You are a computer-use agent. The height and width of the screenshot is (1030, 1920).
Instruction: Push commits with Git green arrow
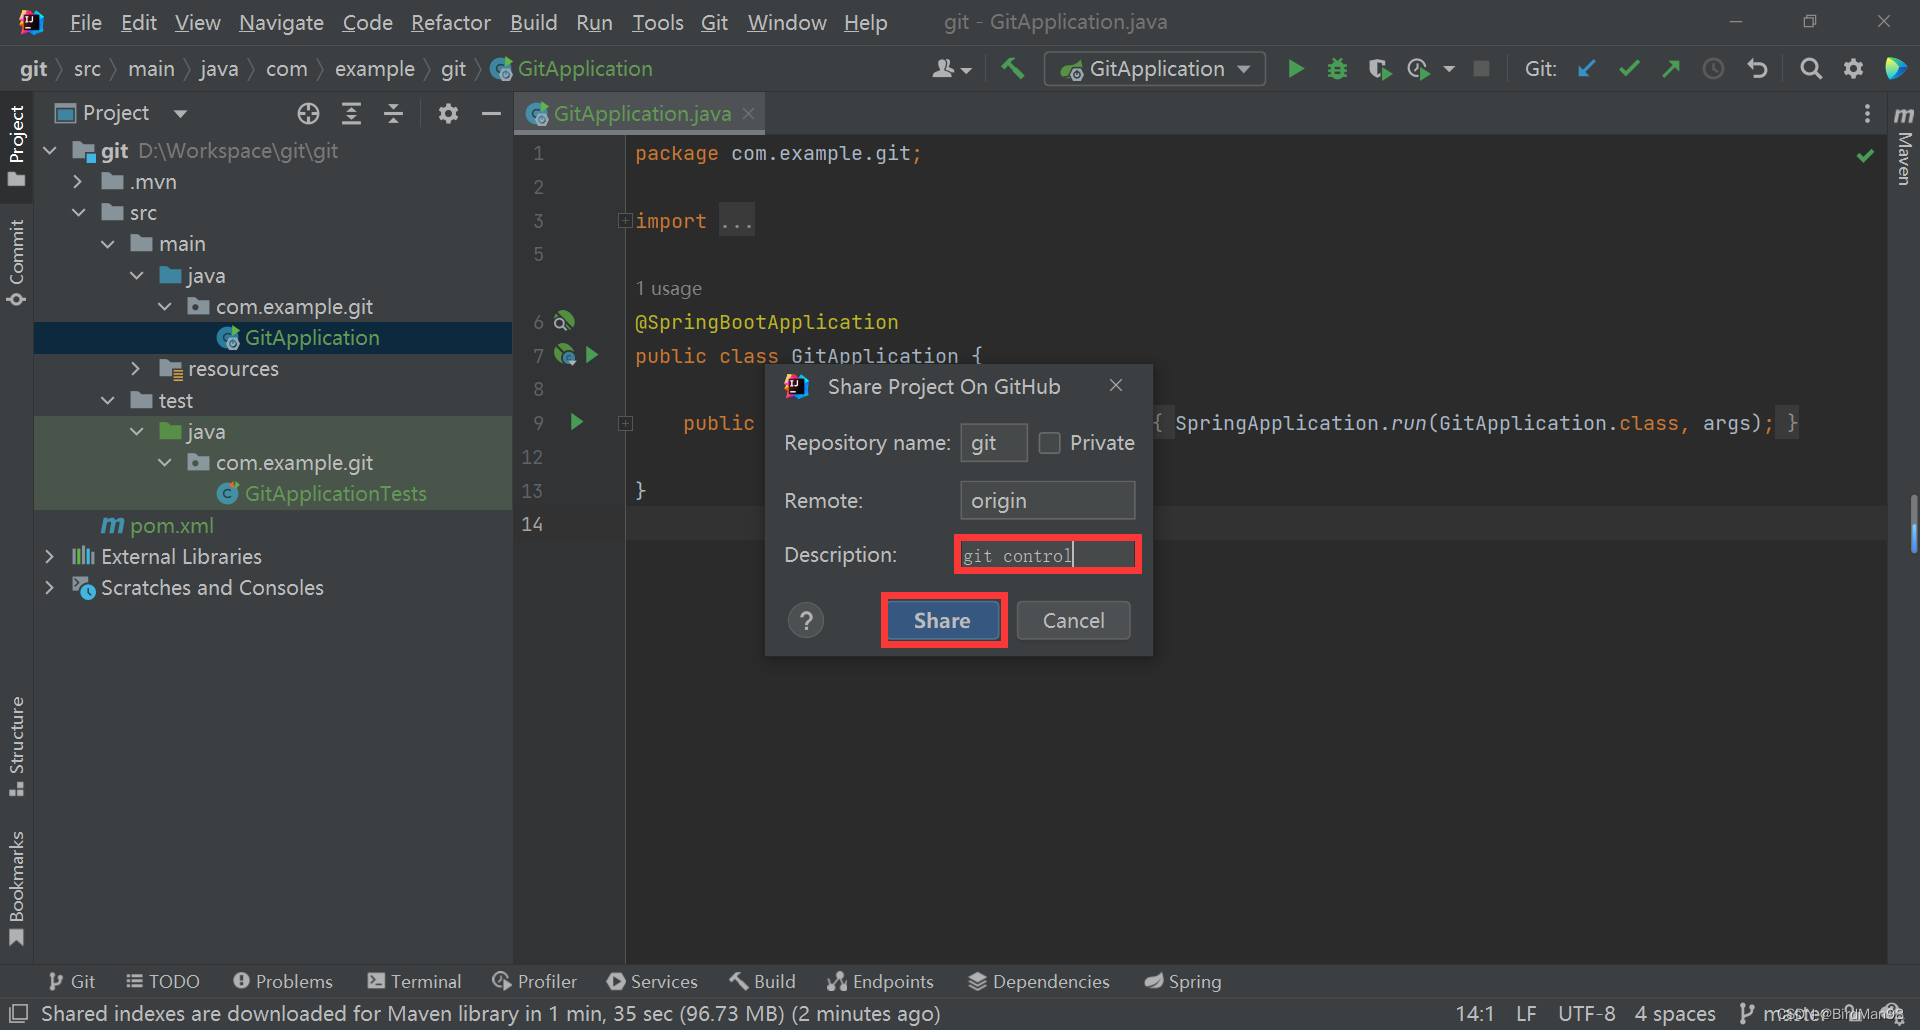click(1671, 68)
